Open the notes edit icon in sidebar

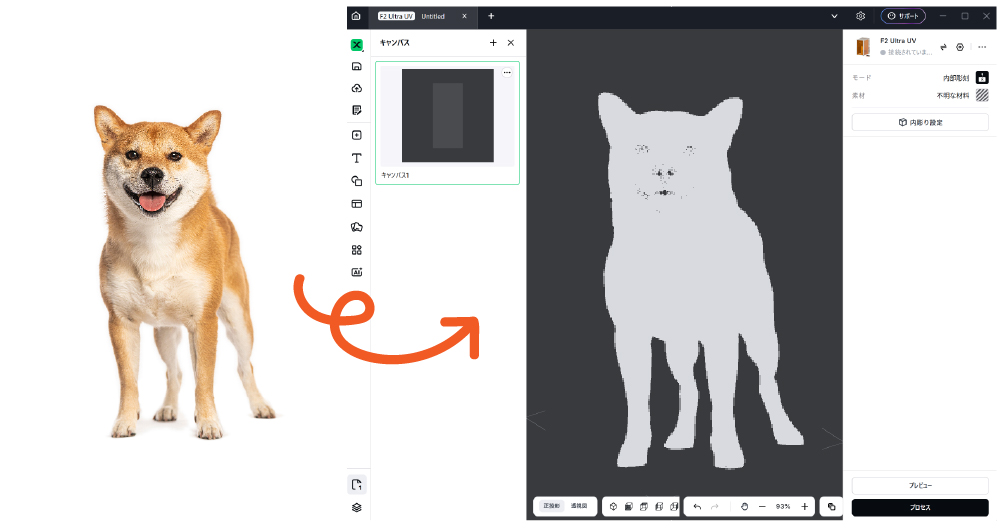(x=357, y=110)
